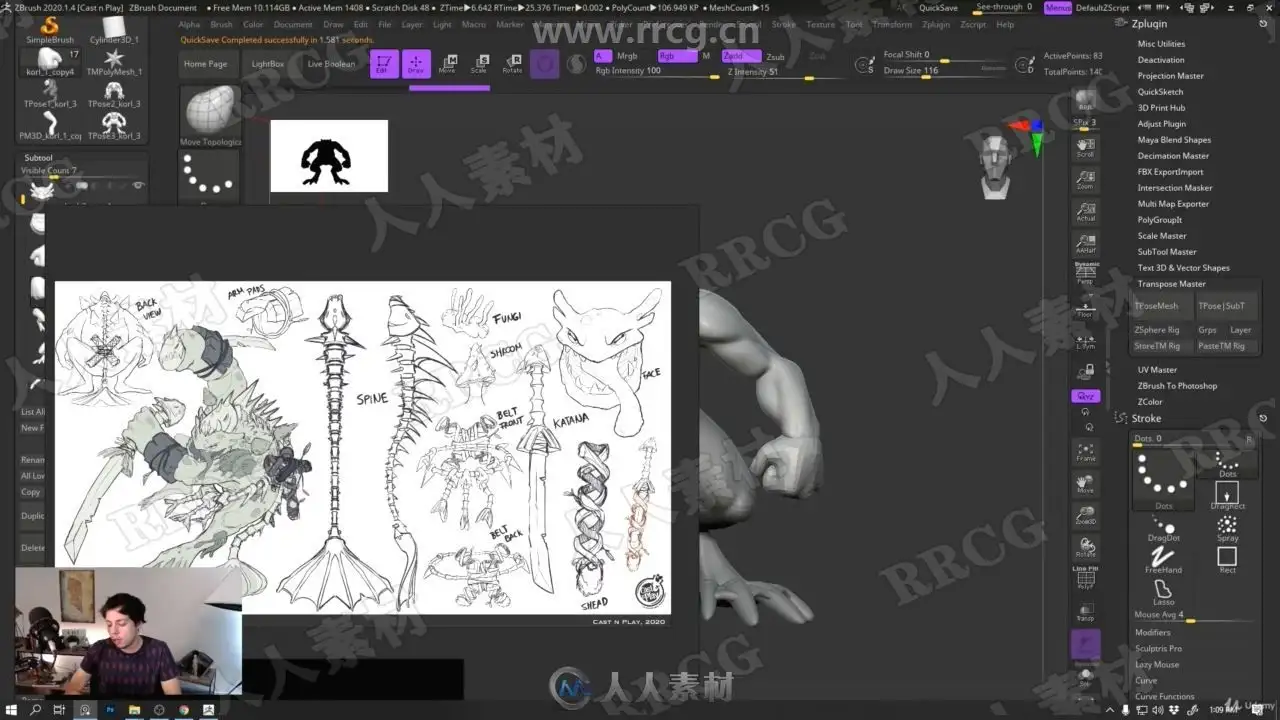Click the Live Boolean button
The image size is (1280, 720).
(331, 64)
